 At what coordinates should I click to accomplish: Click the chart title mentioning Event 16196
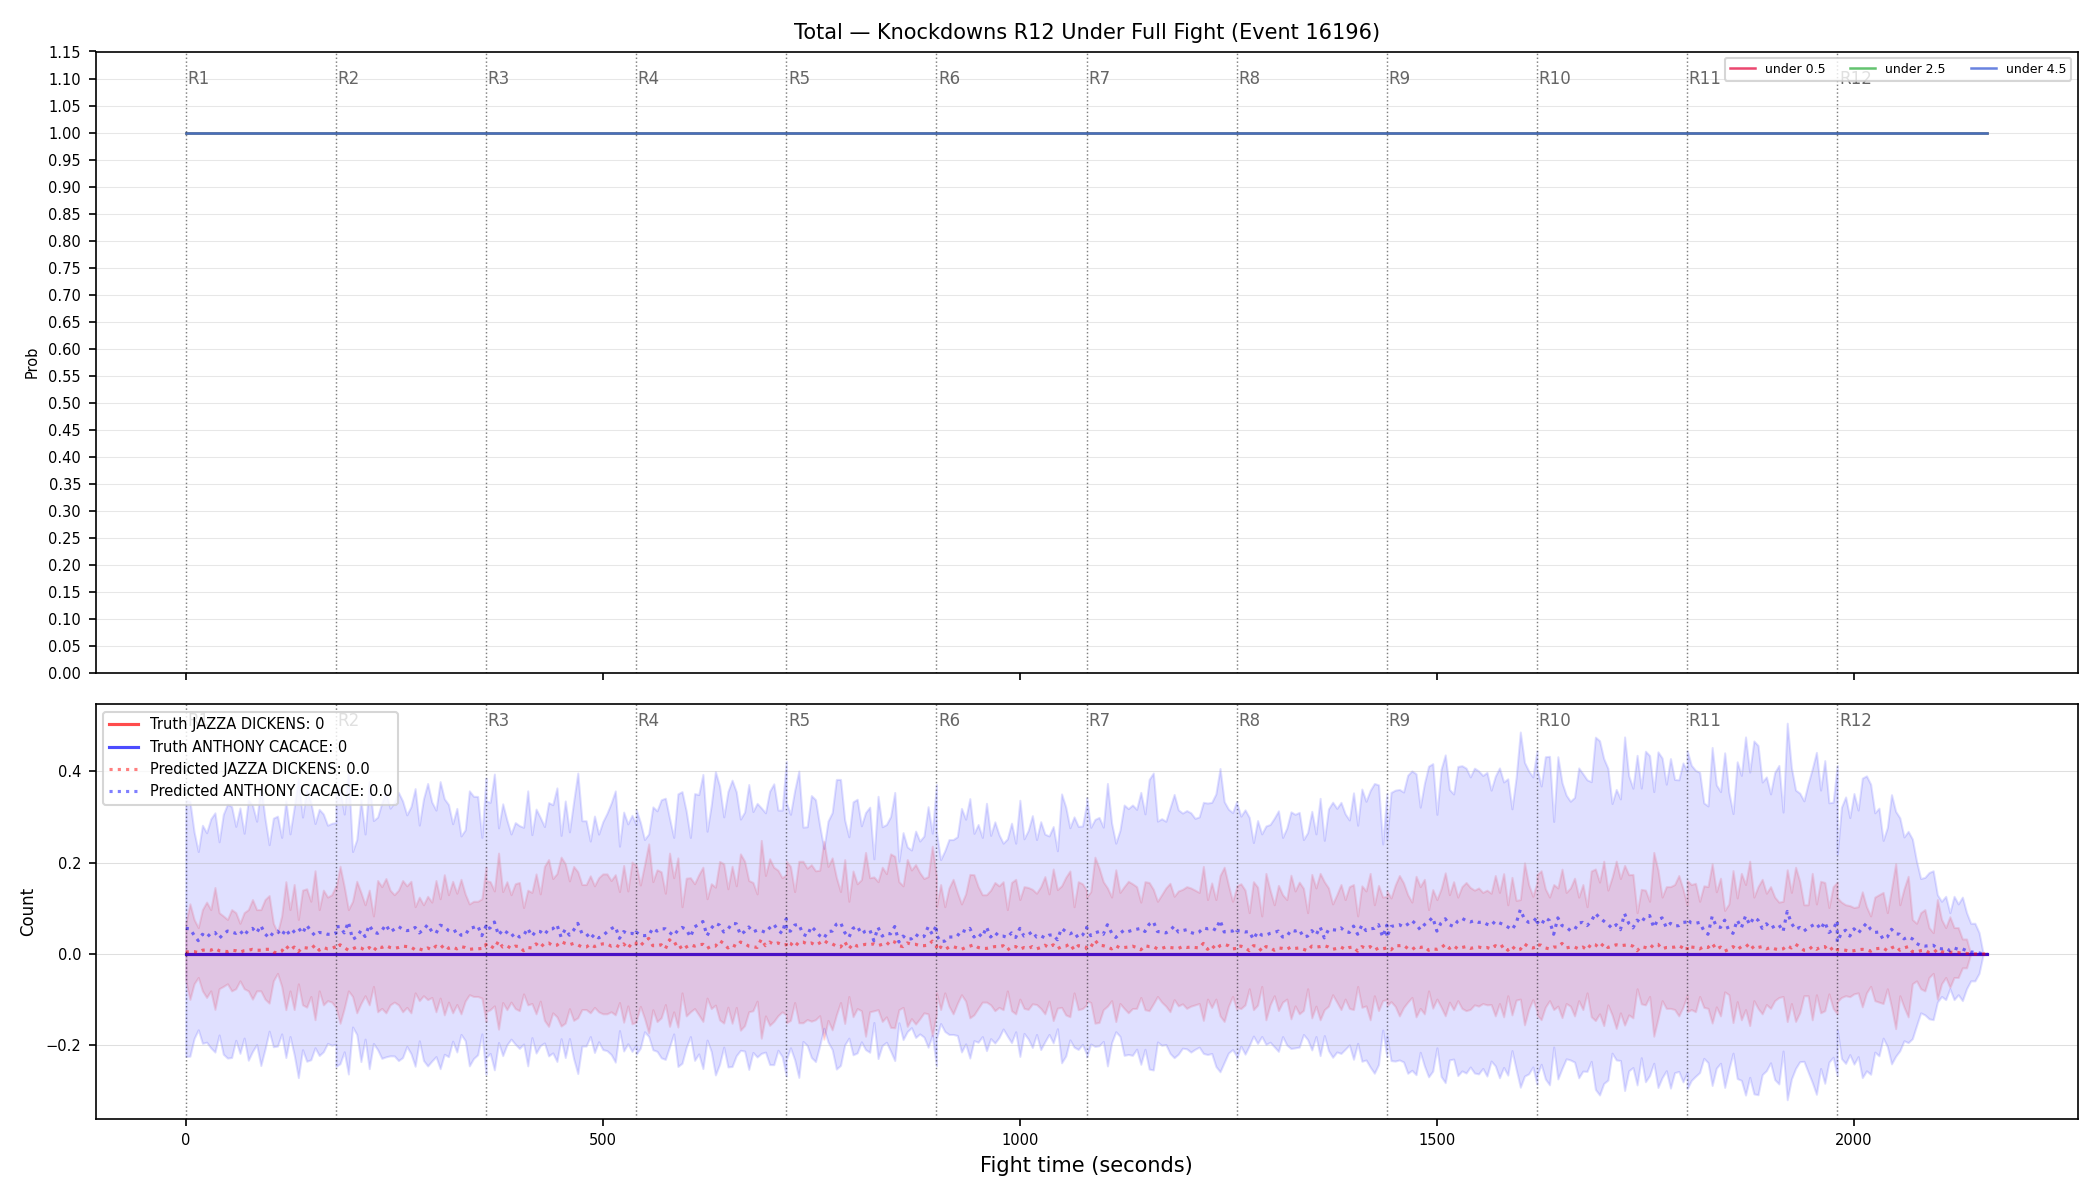1086,32
